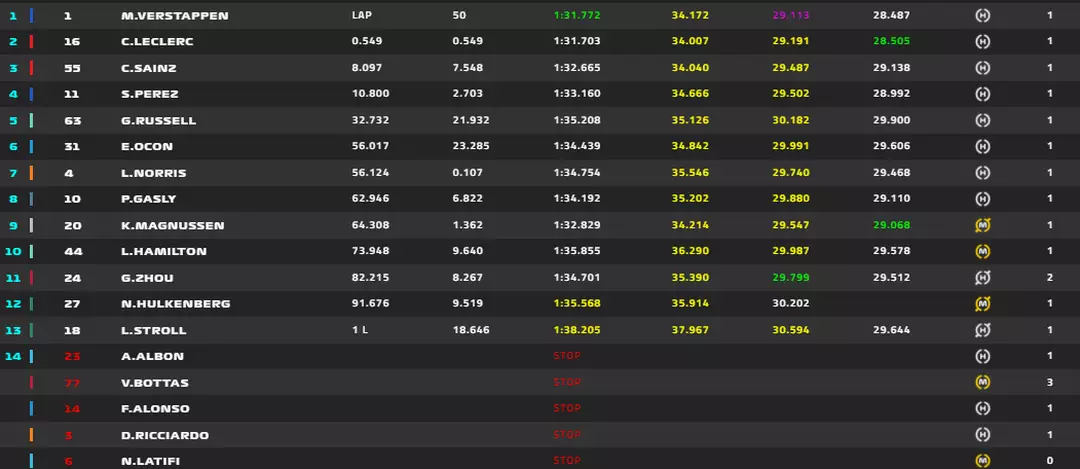This screenshot has width=1080, height=469.
Task: Click Magnussen's yellow medium tyre icon
Action: 983,225
